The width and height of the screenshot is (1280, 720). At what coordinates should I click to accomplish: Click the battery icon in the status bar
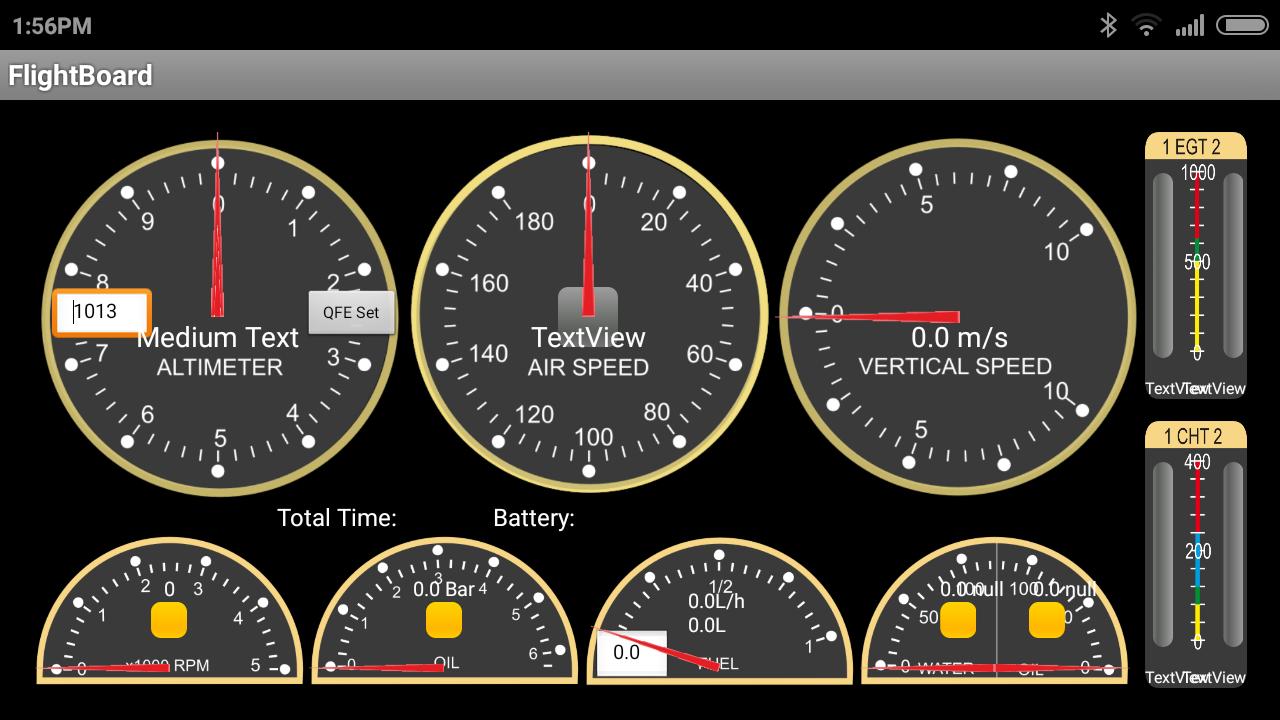coord(1240,27)
